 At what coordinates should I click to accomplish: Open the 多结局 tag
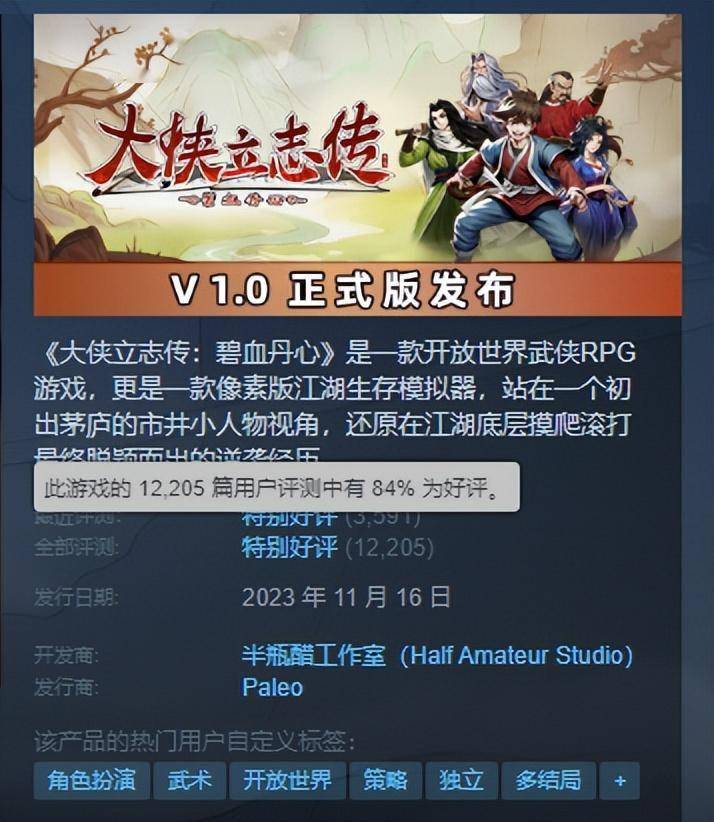click(548, 781)
